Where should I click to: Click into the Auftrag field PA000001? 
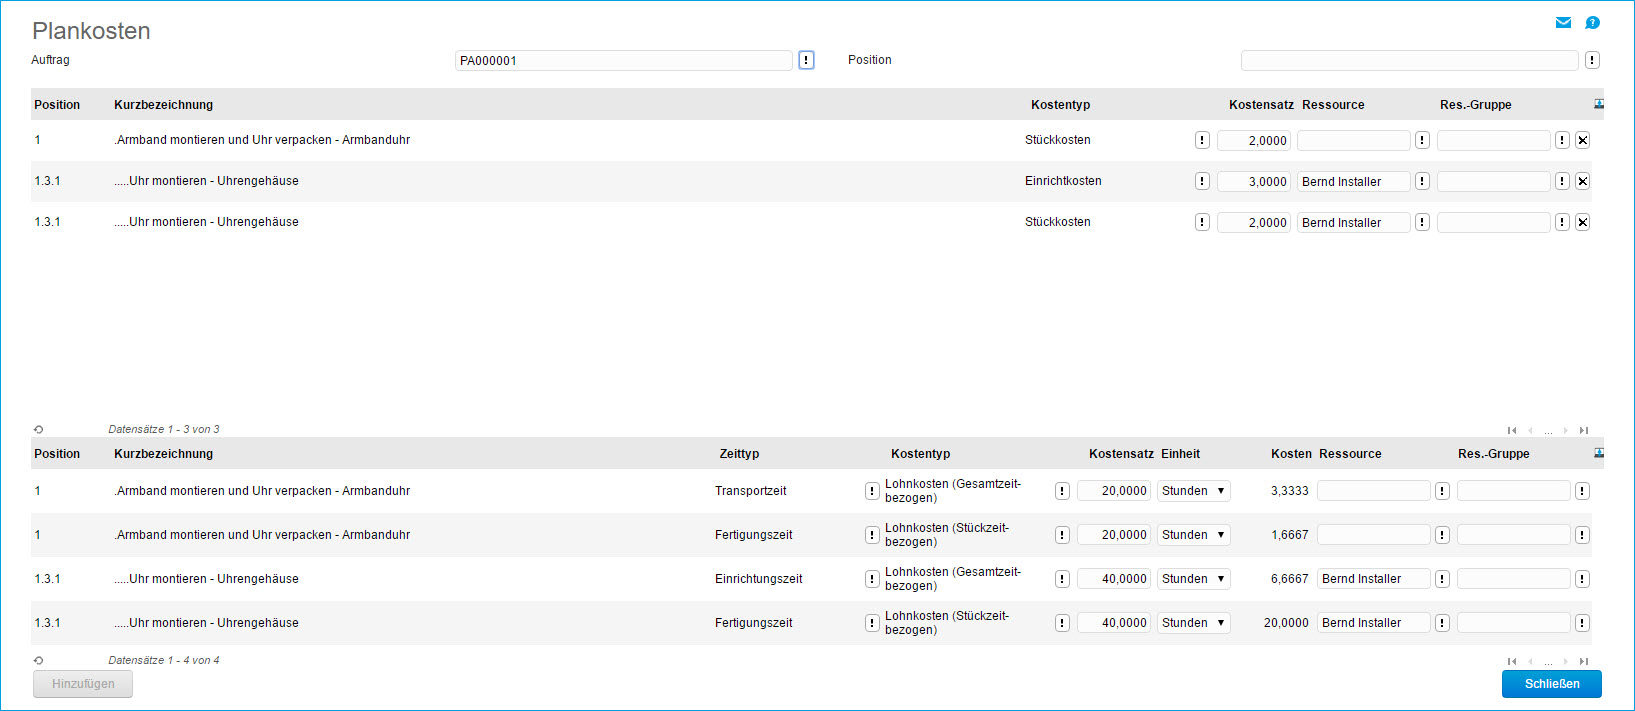624,60
